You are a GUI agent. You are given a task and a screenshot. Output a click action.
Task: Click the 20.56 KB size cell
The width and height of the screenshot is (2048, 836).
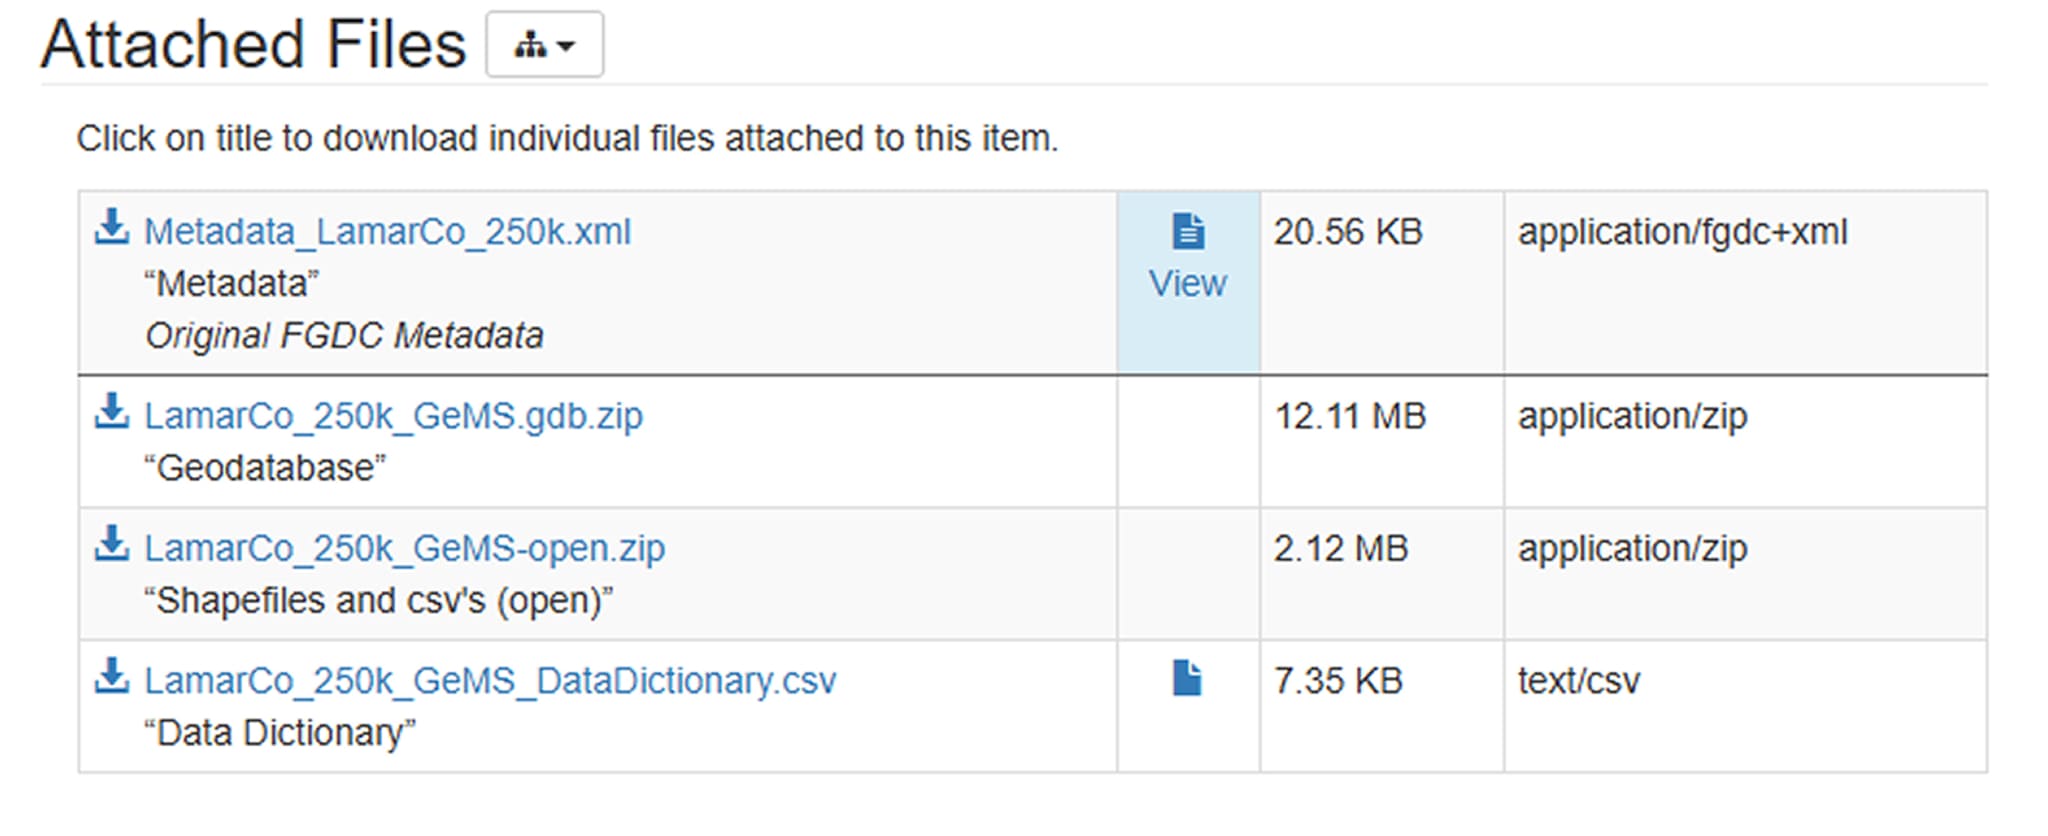(1382, 283)
